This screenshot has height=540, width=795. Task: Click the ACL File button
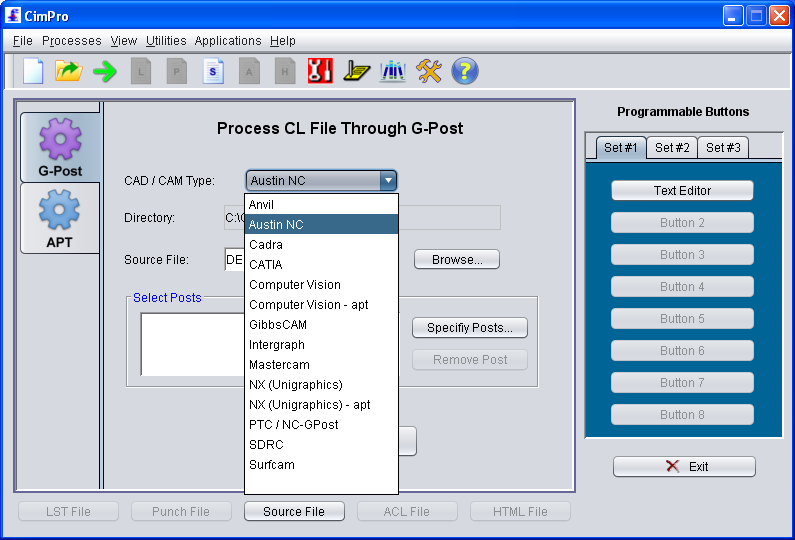407,512
